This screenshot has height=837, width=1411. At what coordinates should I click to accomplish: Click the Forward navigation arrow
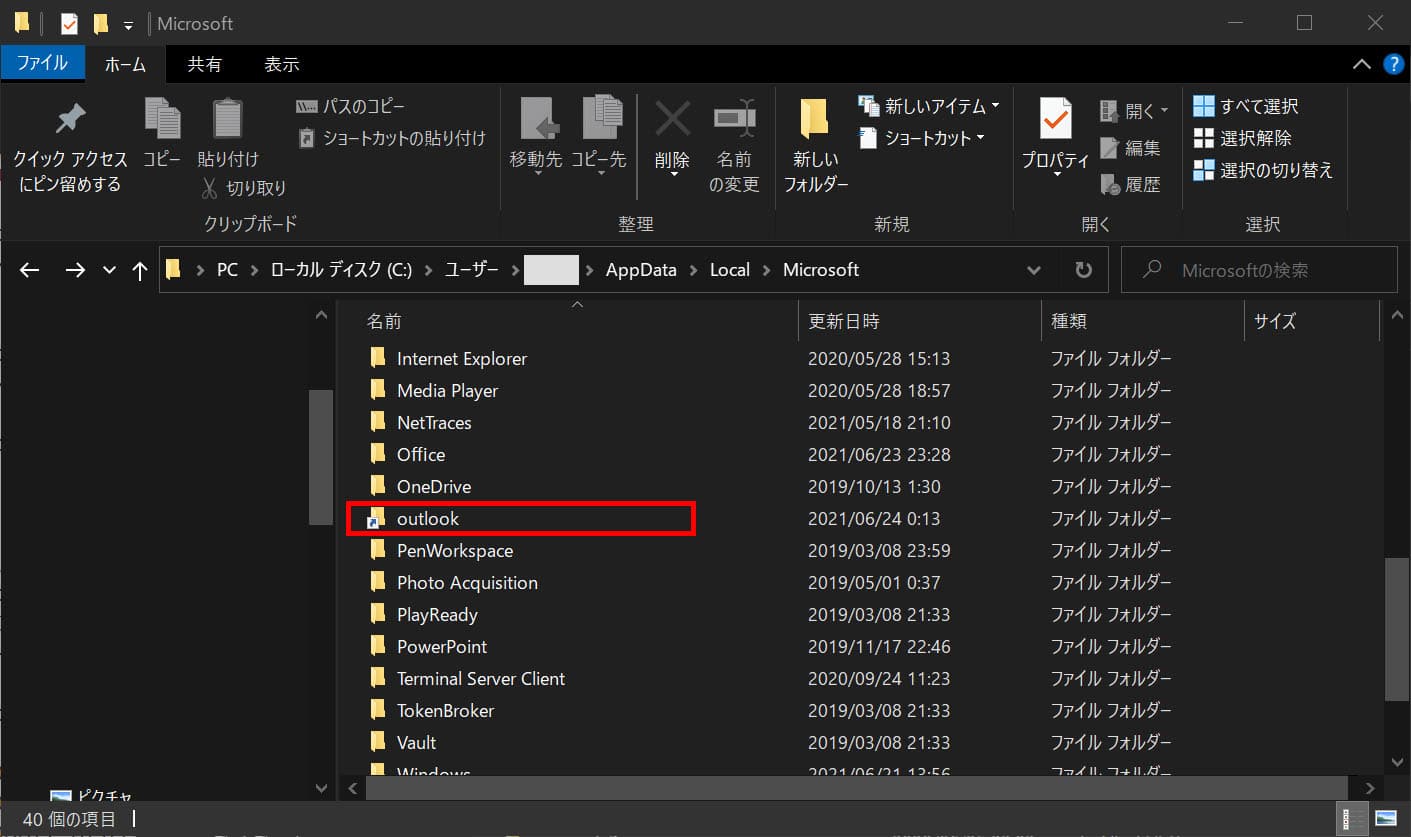coord(75,270)
